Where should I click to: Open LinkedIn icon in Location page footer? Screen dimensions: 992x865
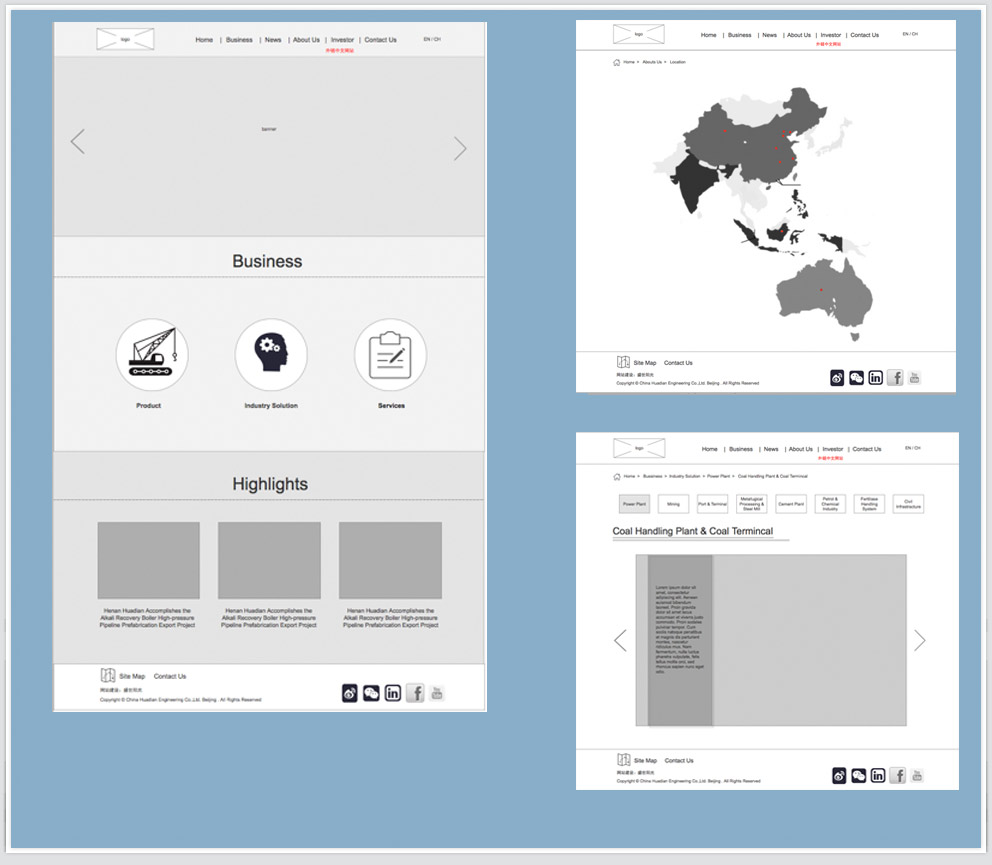(876, 378)
